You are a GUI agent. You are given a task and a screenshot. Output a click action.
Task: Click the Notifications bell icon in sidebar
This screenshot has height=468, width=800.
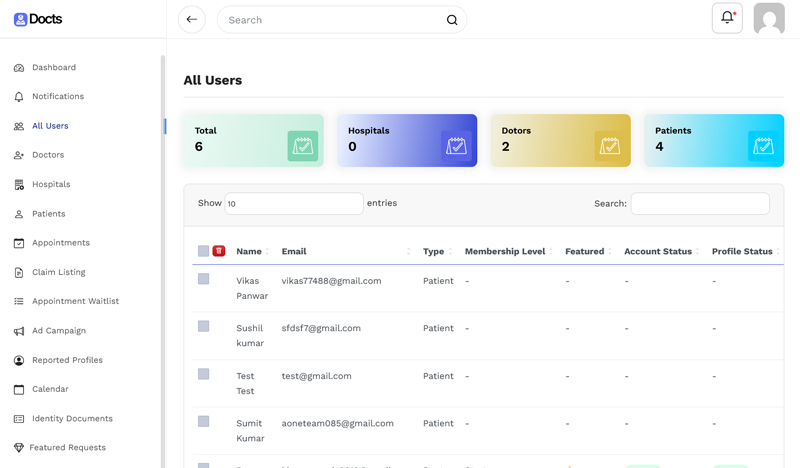[19, 97]
